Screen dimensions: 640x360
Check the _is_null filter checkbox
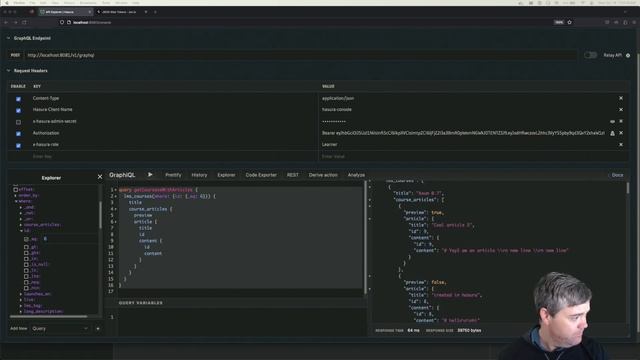click(x=27, y=264)
